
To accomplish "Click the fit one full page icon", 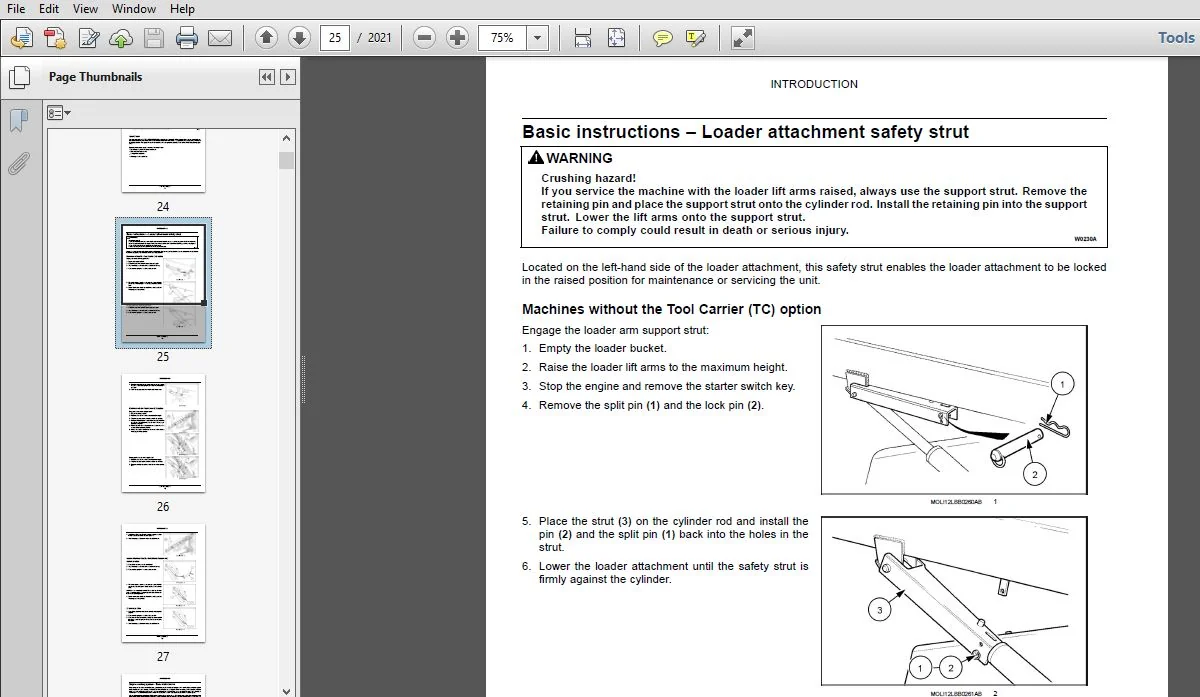I will point(617,38).
